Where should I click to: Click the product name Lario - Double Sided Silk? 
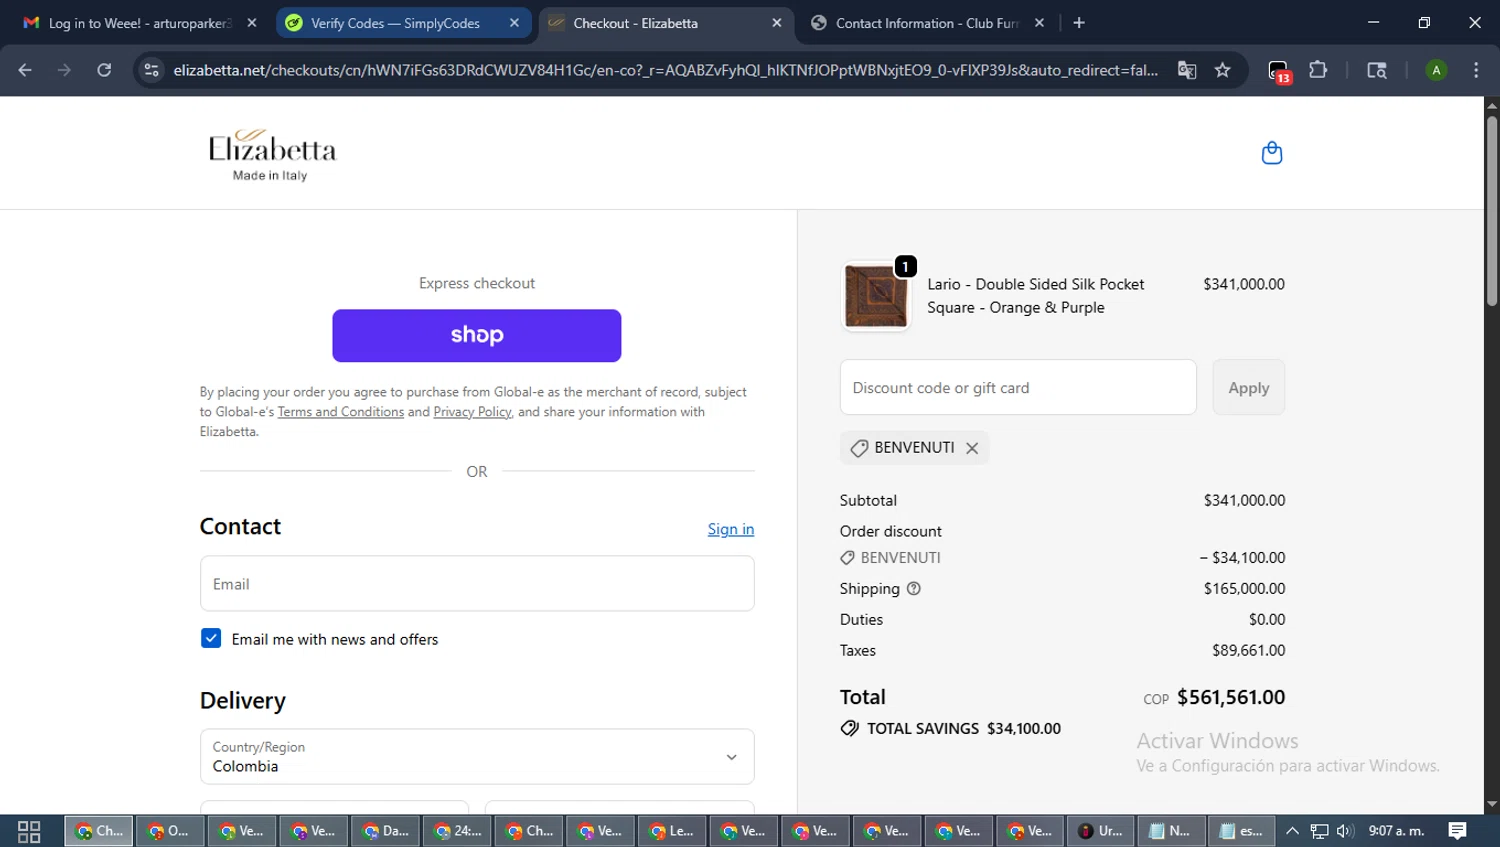coord(1035,296)
